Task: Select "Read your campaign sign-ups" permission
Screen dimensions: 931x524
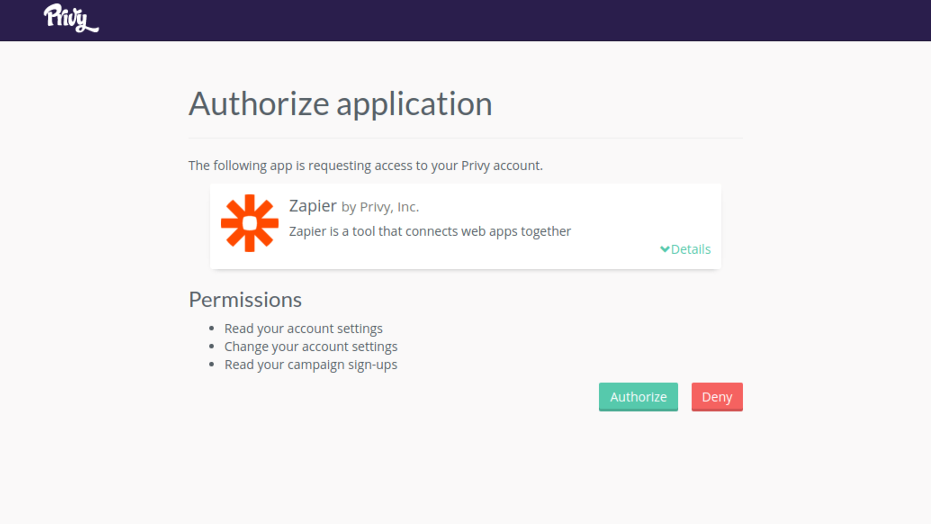Action: [x=311, y=364]
